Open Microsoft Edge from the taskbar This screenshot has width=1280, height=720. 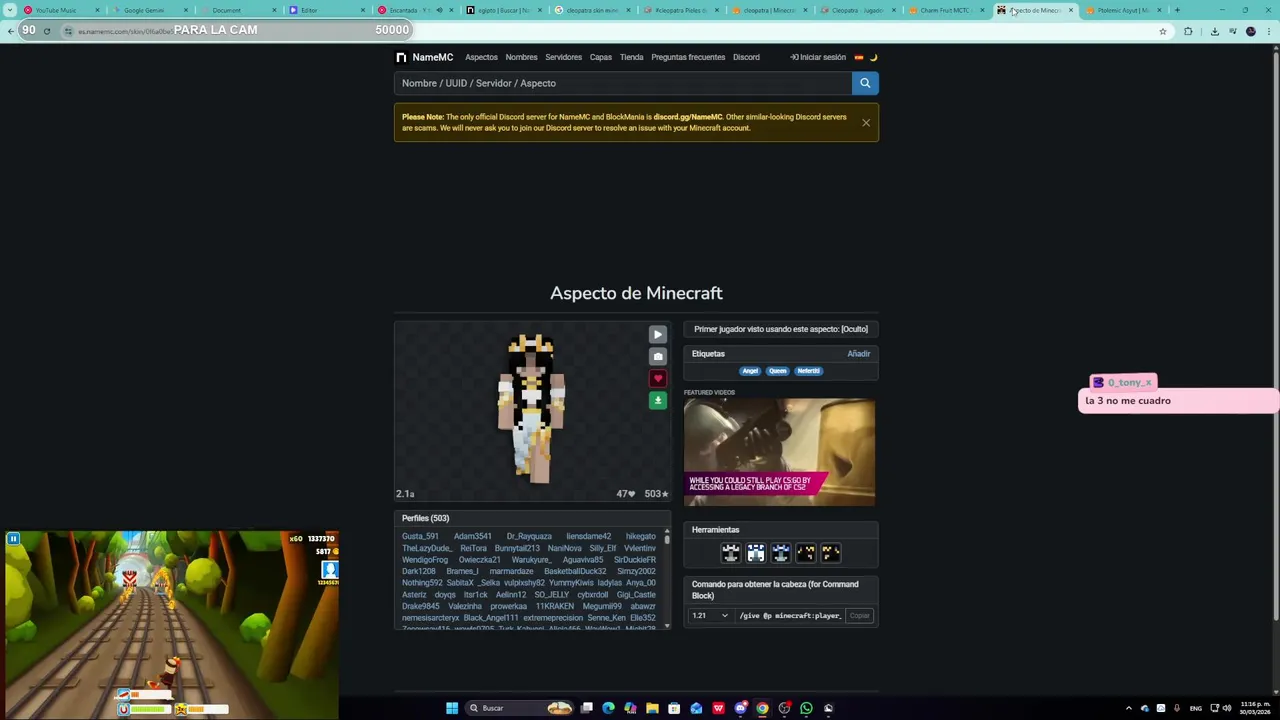[x=608, y=708]
